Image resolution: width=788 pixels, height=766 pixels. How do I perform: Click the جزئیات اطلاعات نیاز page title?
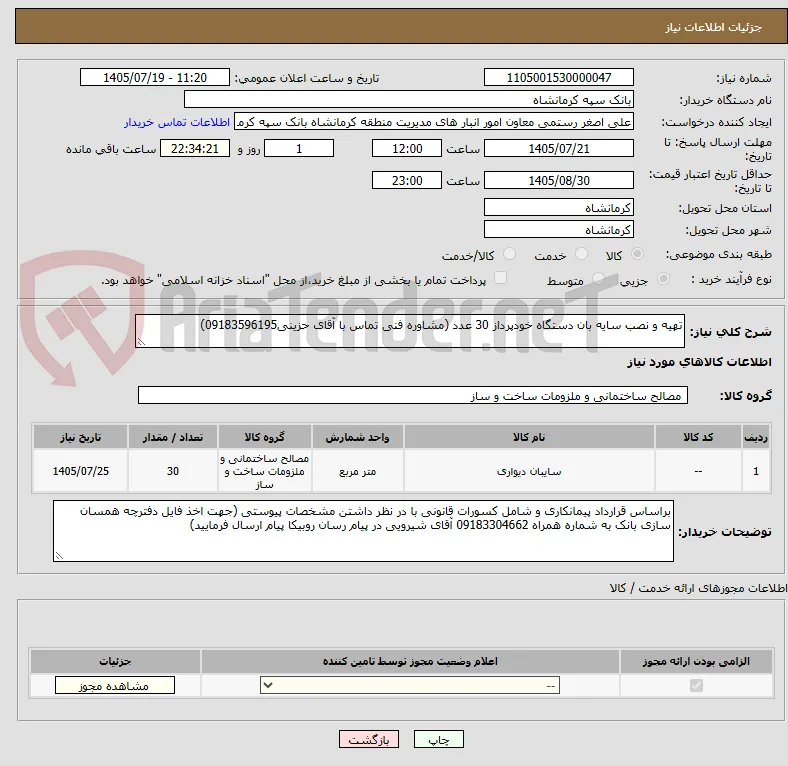pyautogui.click(x=714, y=27)
